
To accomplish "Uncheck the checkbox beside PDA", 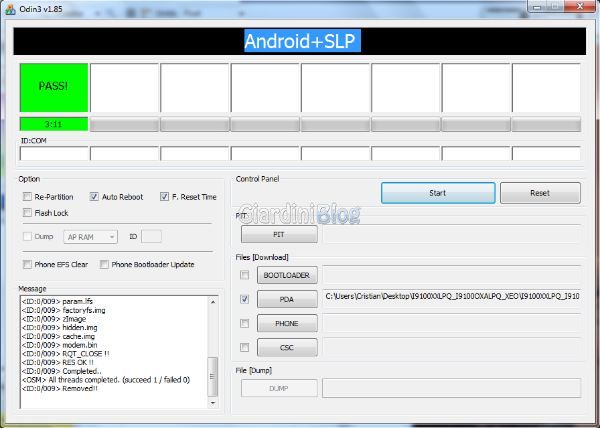I will [x=244, y=299].
